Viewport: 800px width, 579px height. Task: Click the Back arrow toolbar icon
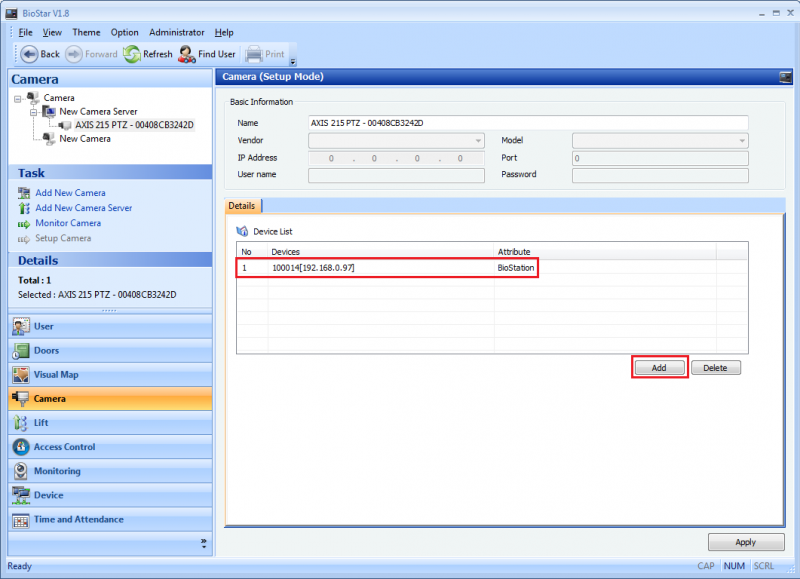[29, 54]
